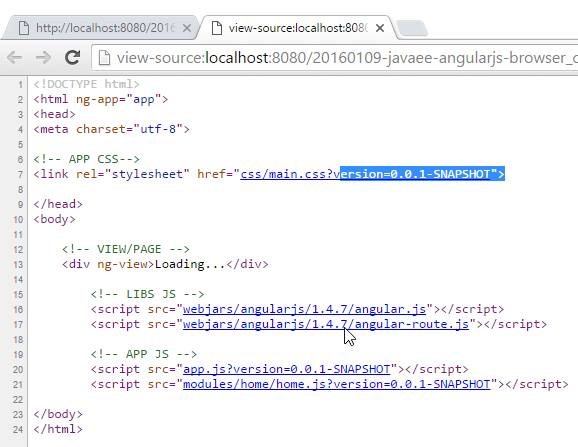This screenshot has height=447, width=578.
Task: Click the LIBS JS comment text
Action: coord(147,294)
